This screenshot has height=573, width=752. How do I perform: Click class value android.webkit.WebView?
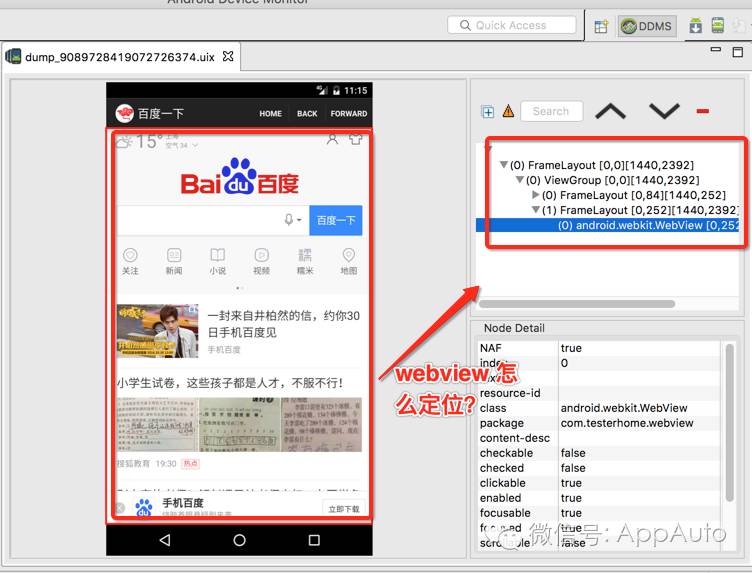point(624,408)
